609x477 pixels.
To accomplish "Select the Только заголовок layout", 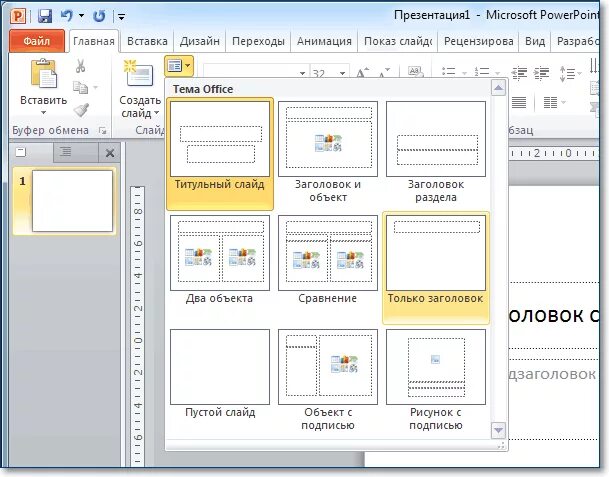I will [x=436, y=268].
